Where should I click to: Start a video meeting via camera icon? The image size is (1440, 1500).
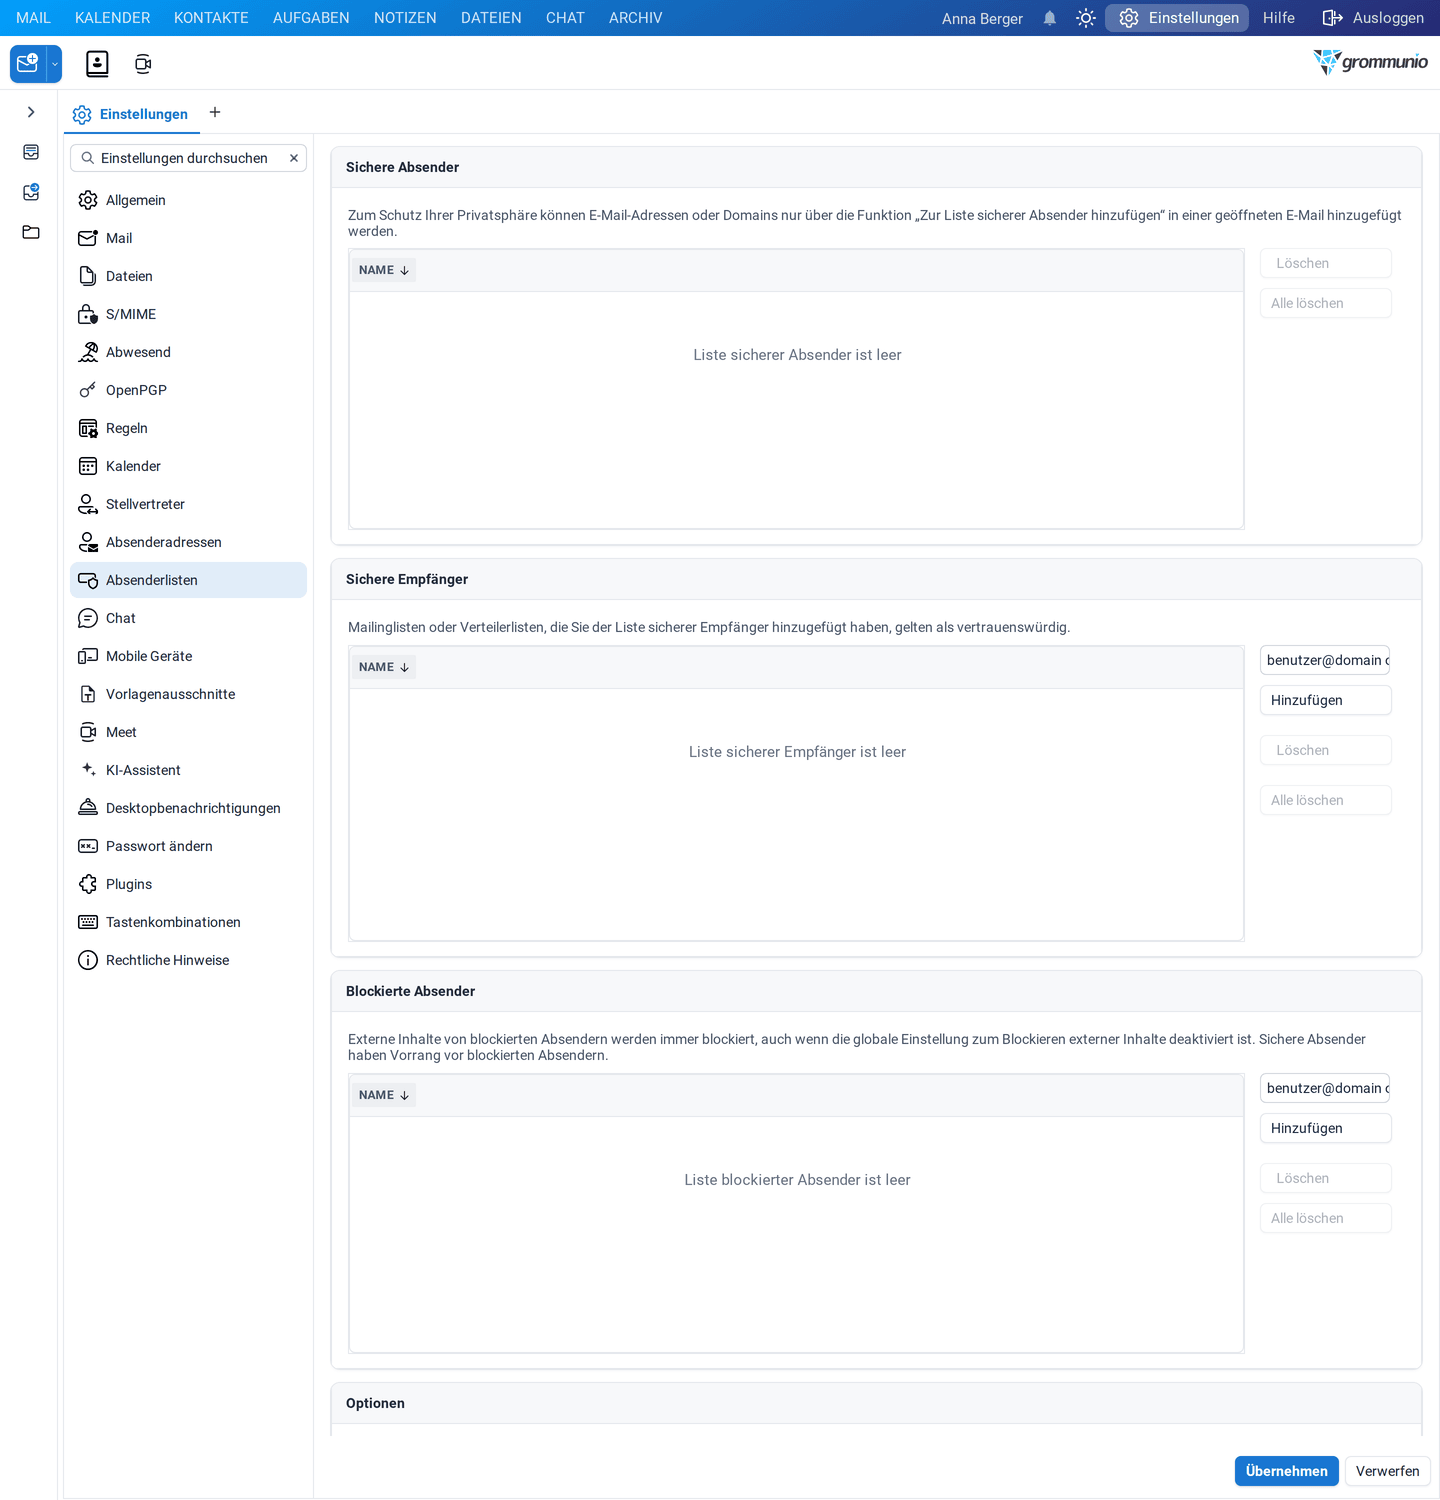tap(143, 64)
